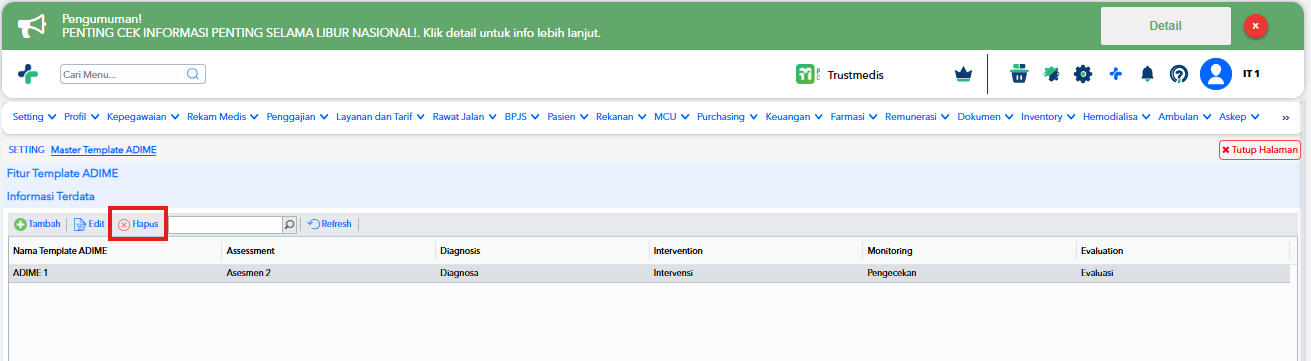Sort by Assessment column header
Viewport: 1311px width, 361px height.
pos(329,251)
